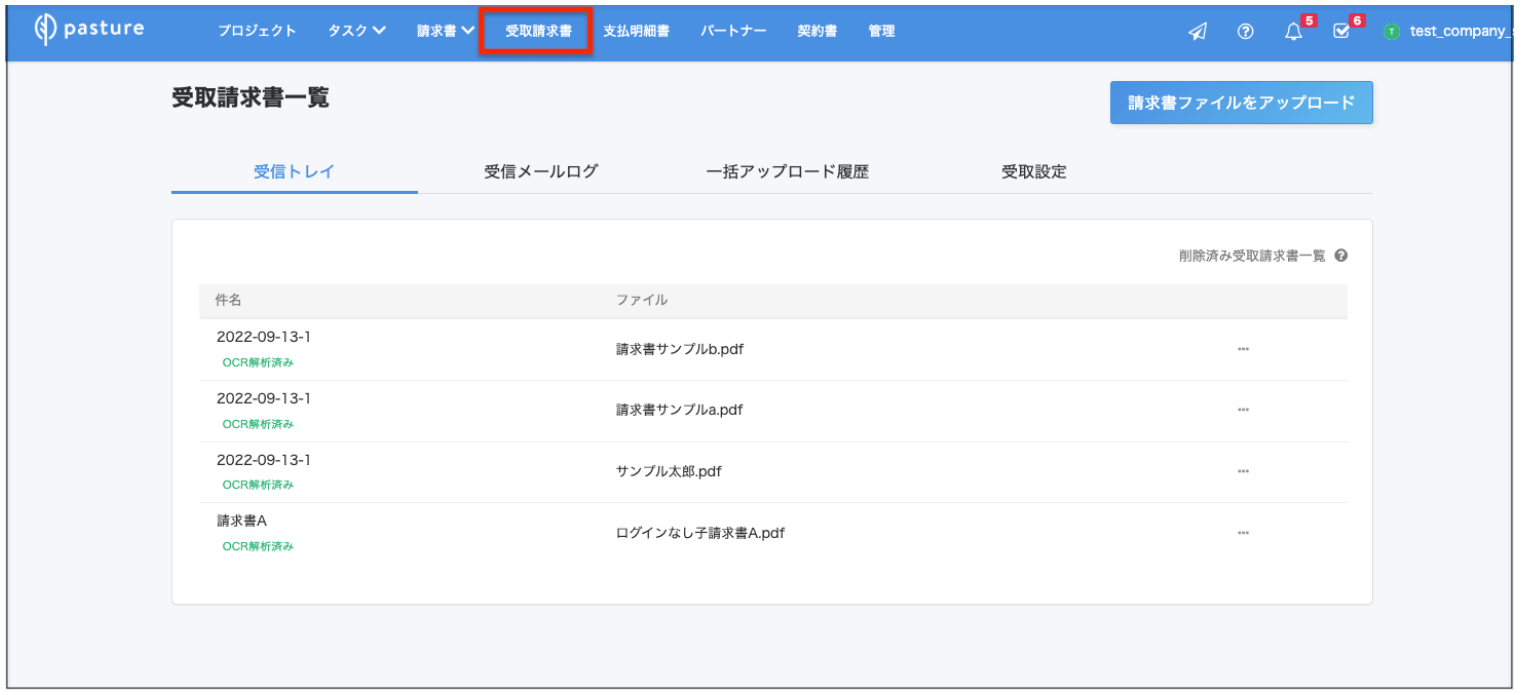Open the paper plane send icon
Viewport: 1523px width, 695px height.
point(1197,32)
